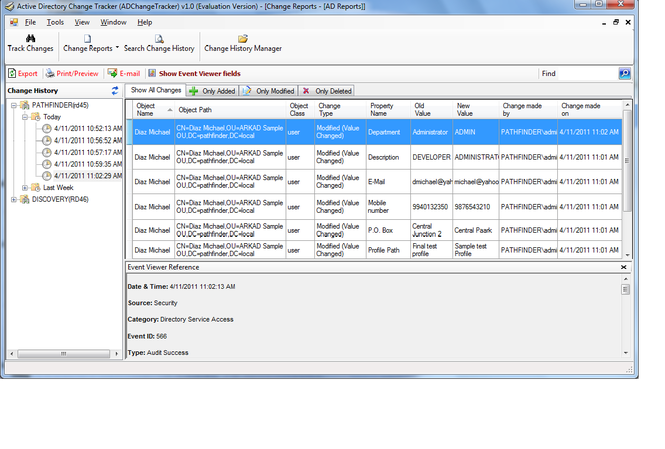The width and height of the screenshot is (665, 449).
Task: Expand the DISCOVERY(RD46) tree node
Action: (x=14, y=199)
